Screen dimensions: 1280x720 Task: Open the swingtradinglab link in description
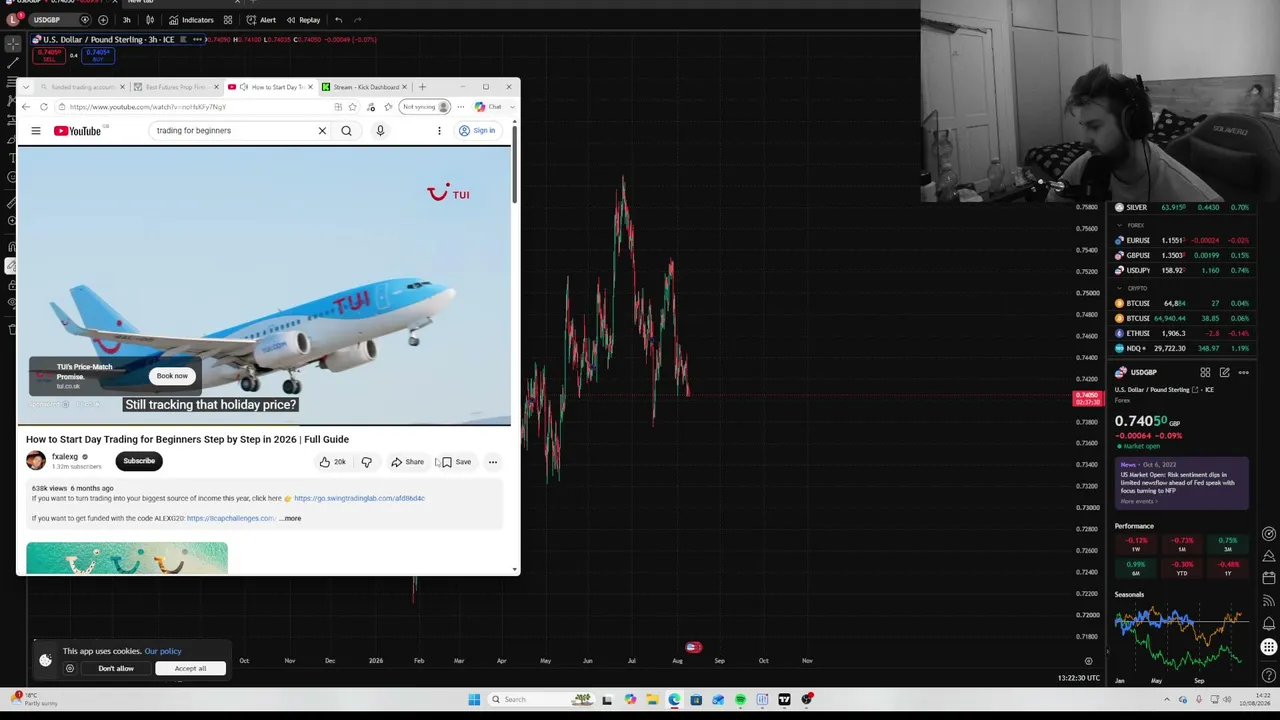click(x=359, y=498)
